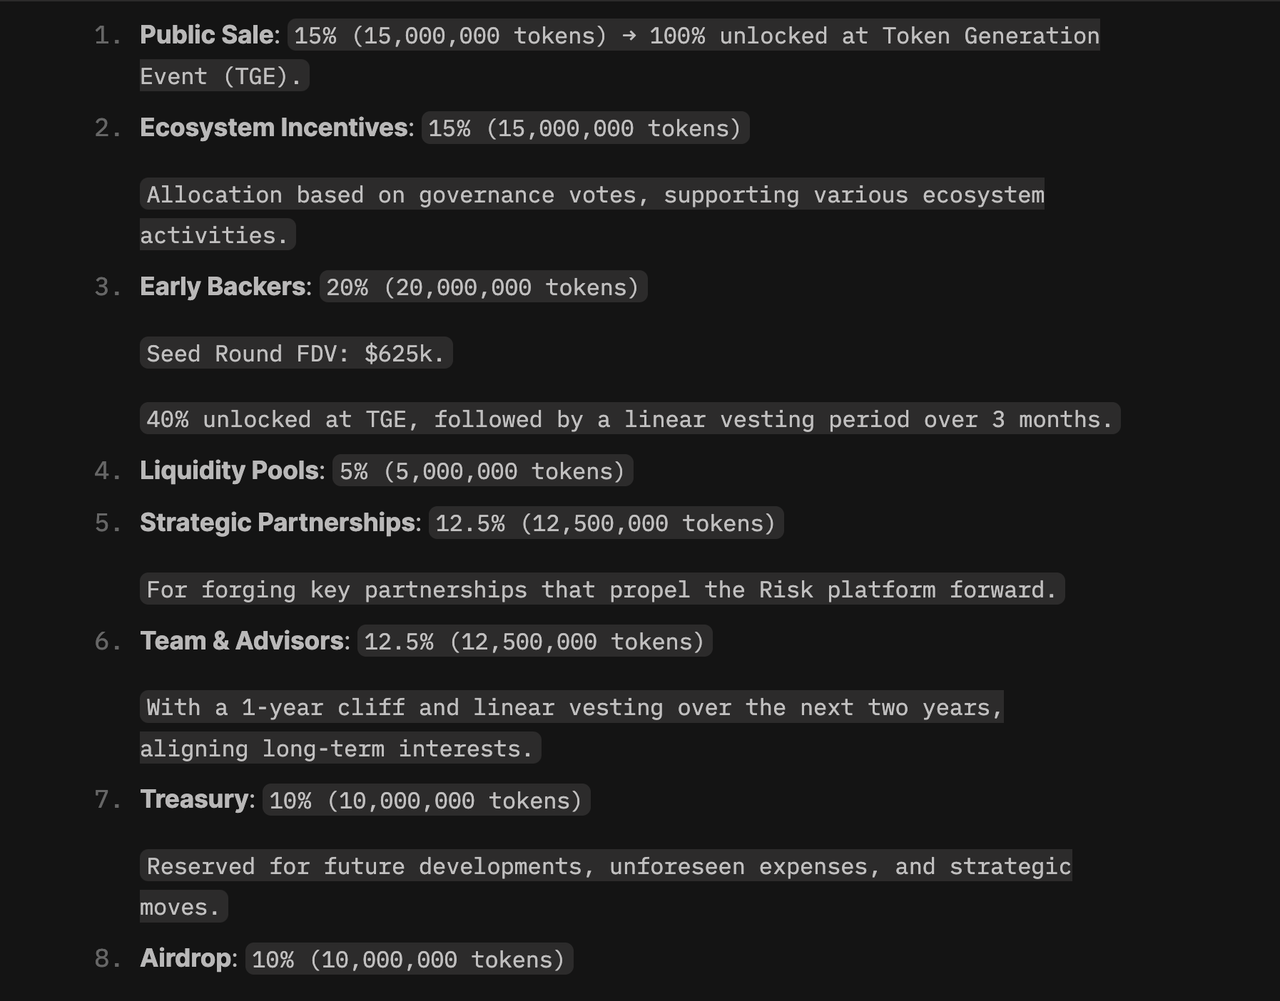
Task: Click the Strategic Partnerships heading
Action: coord(278,523)
